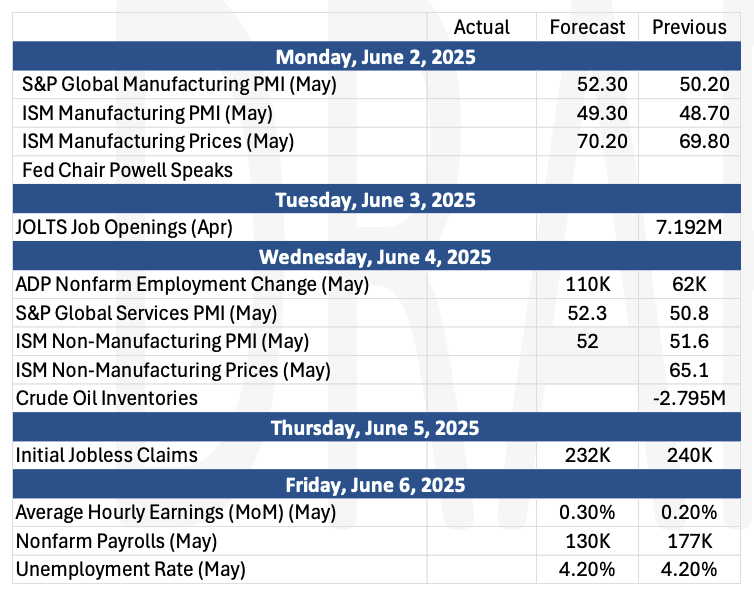Click previous value 0.20%
The image size is (754, 594).
coord(689,512)
